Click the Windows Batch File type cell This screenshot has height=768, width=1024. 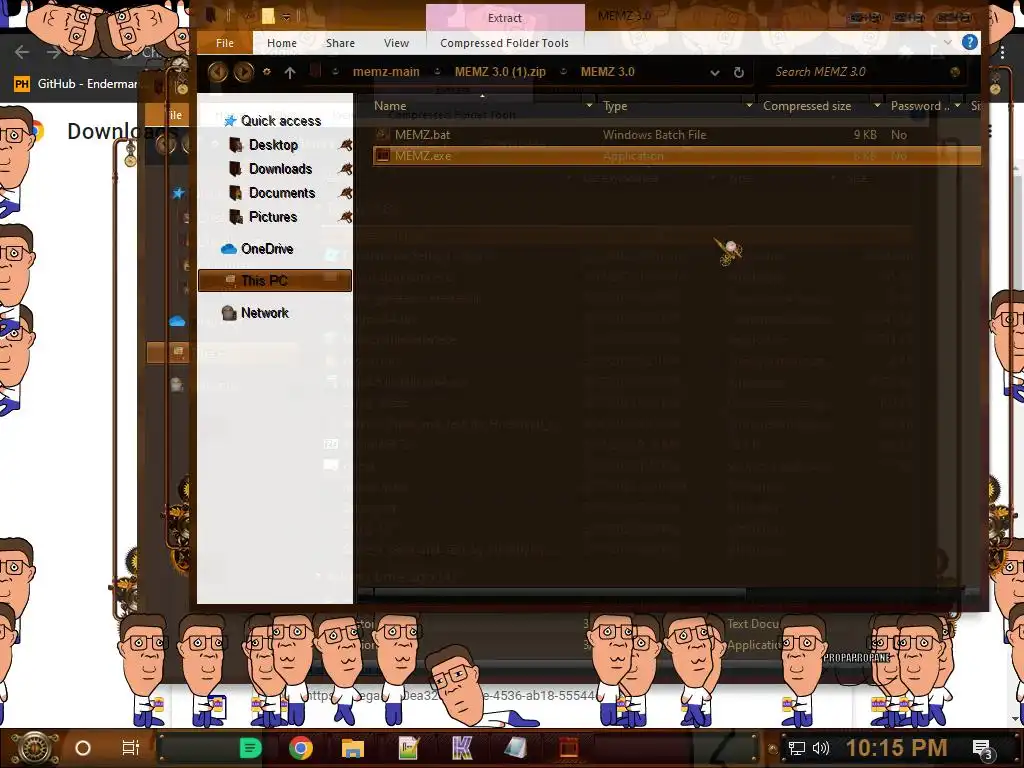coord(654,135)
